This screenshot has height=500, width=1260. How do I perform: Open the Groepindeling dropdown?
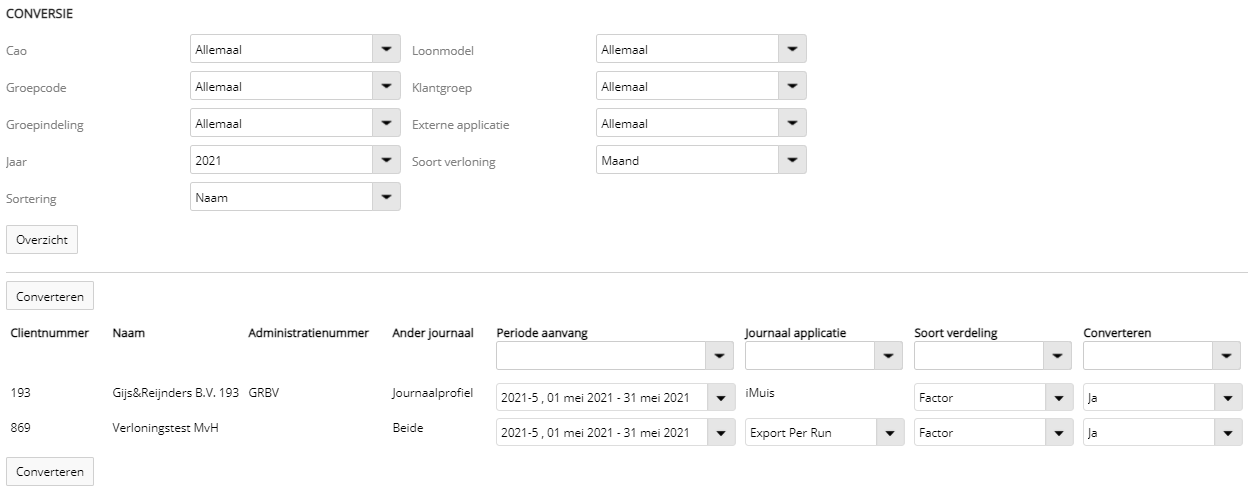pyautogui.click(x=295, y=123)
